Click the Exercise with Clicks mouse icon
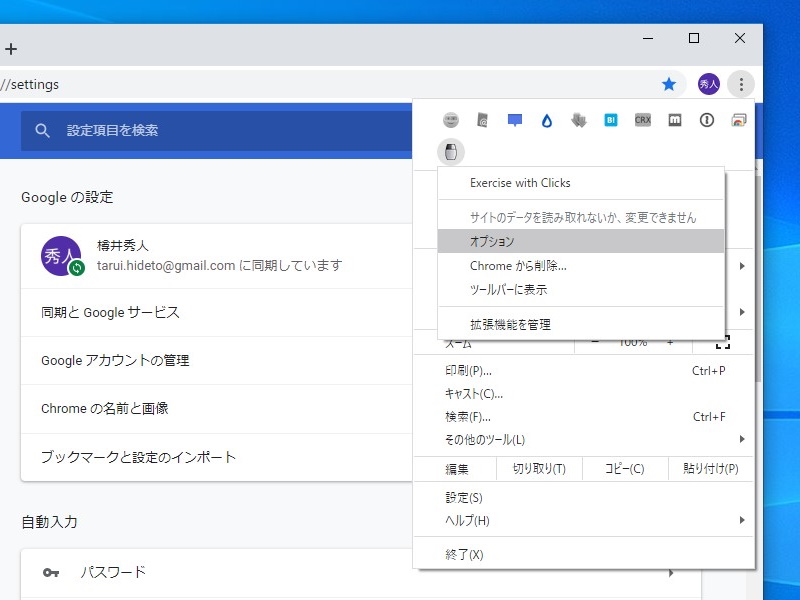 [x=452, y=152]
